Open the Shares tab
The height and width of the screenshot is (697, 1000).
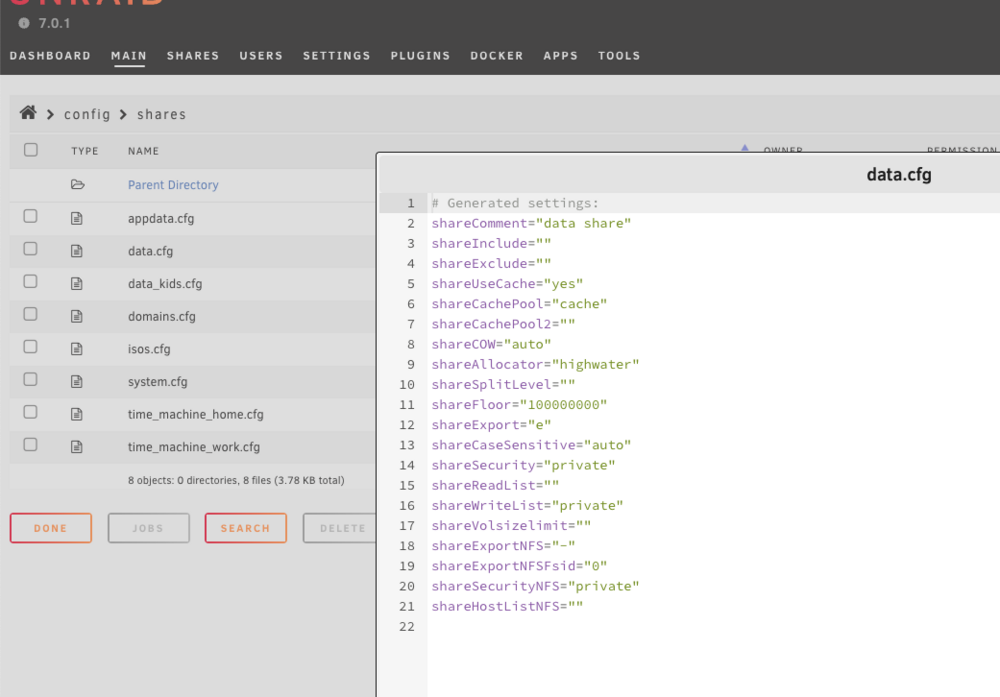[193, 55]
